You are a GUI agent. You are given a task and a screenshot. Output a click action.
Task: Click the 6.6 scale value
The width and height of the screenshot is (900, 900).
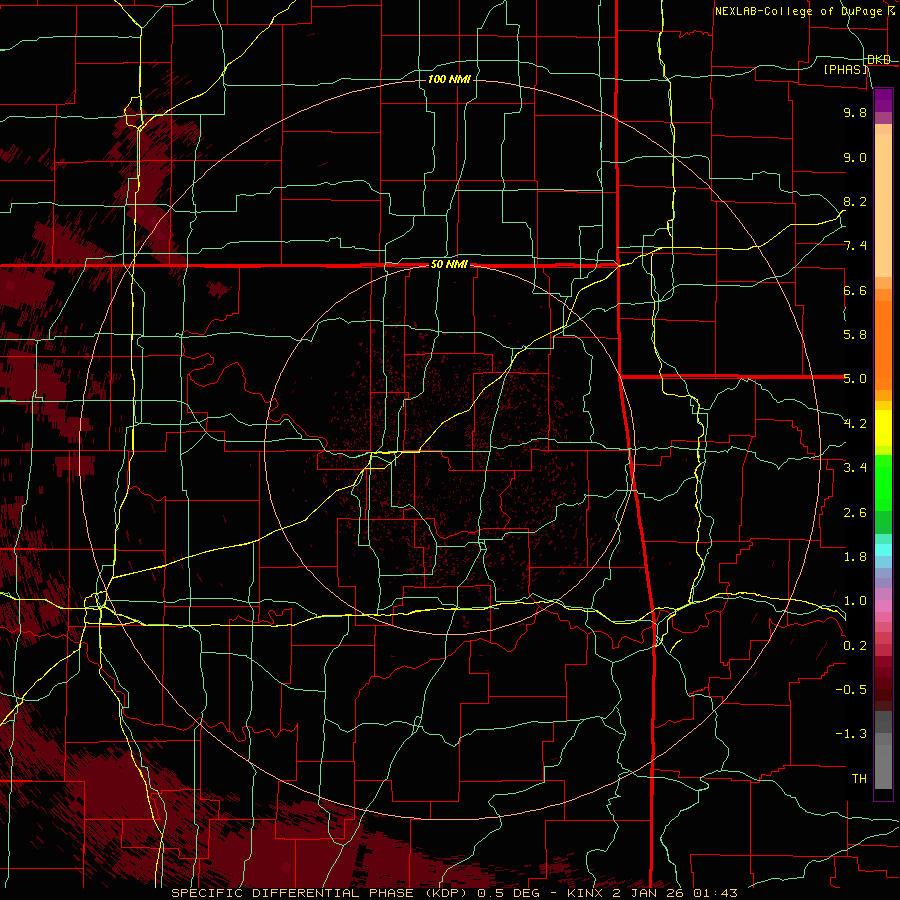click(855, 290)
